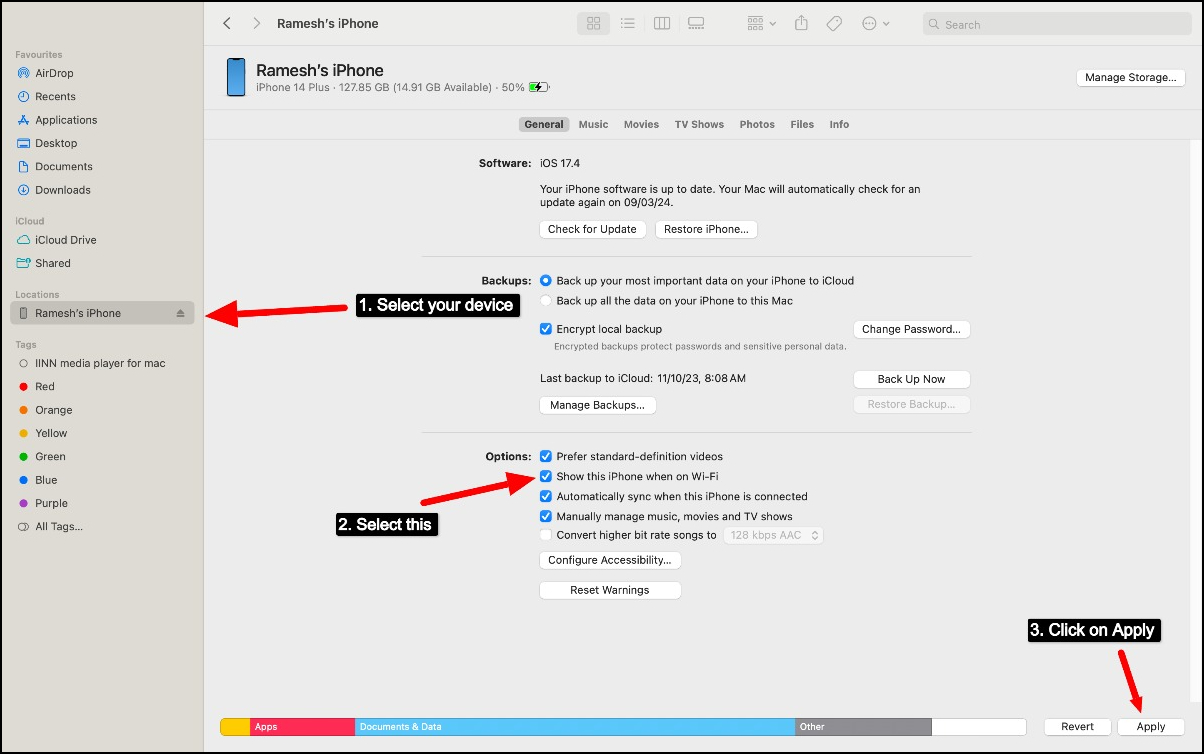Click Configure Accessibility…
1204x754 pixels.
point(610,560)
